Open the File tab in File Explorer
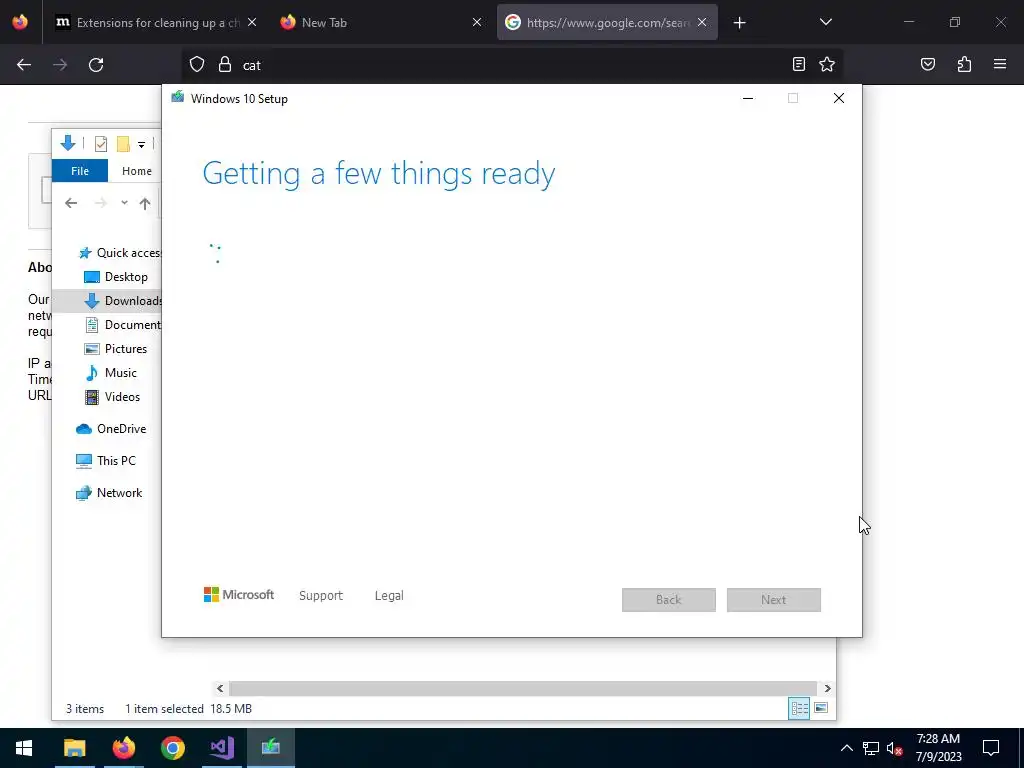Screen dimensions: 1024x768 pos(80,171)
